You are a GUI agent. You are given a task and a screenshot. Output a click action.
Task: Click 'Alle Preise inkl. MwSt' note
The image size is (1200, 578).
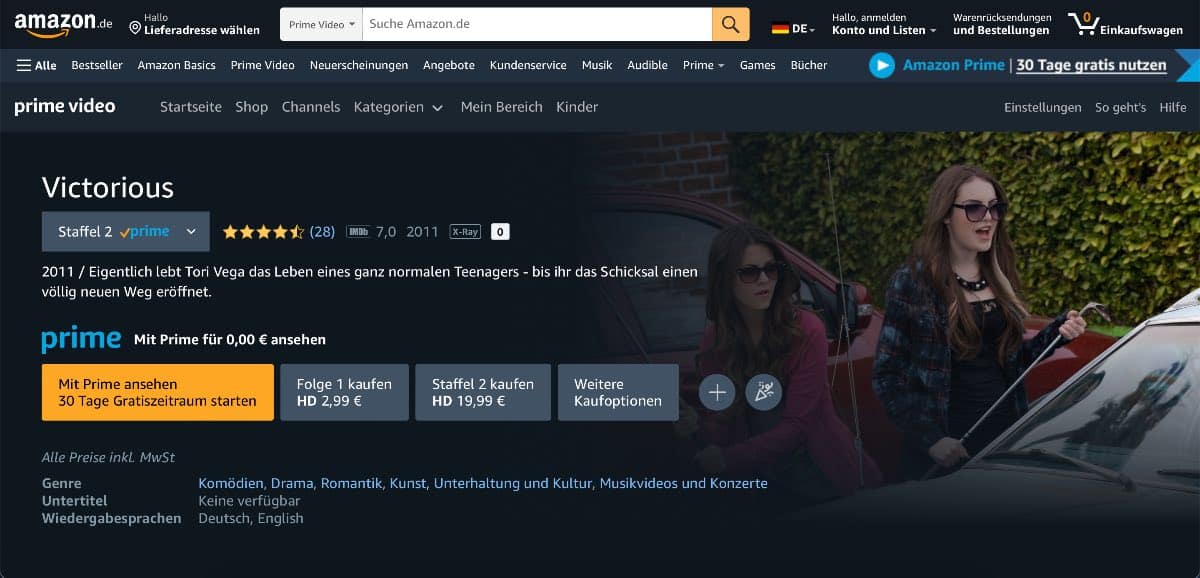coord(108,457)
